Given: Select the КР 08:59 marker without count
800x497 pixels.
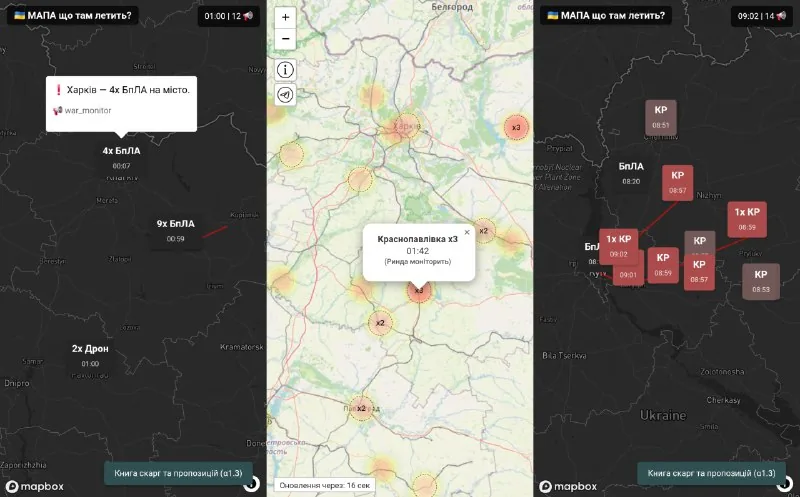Looking at the screenshot, I should point(663,265).
